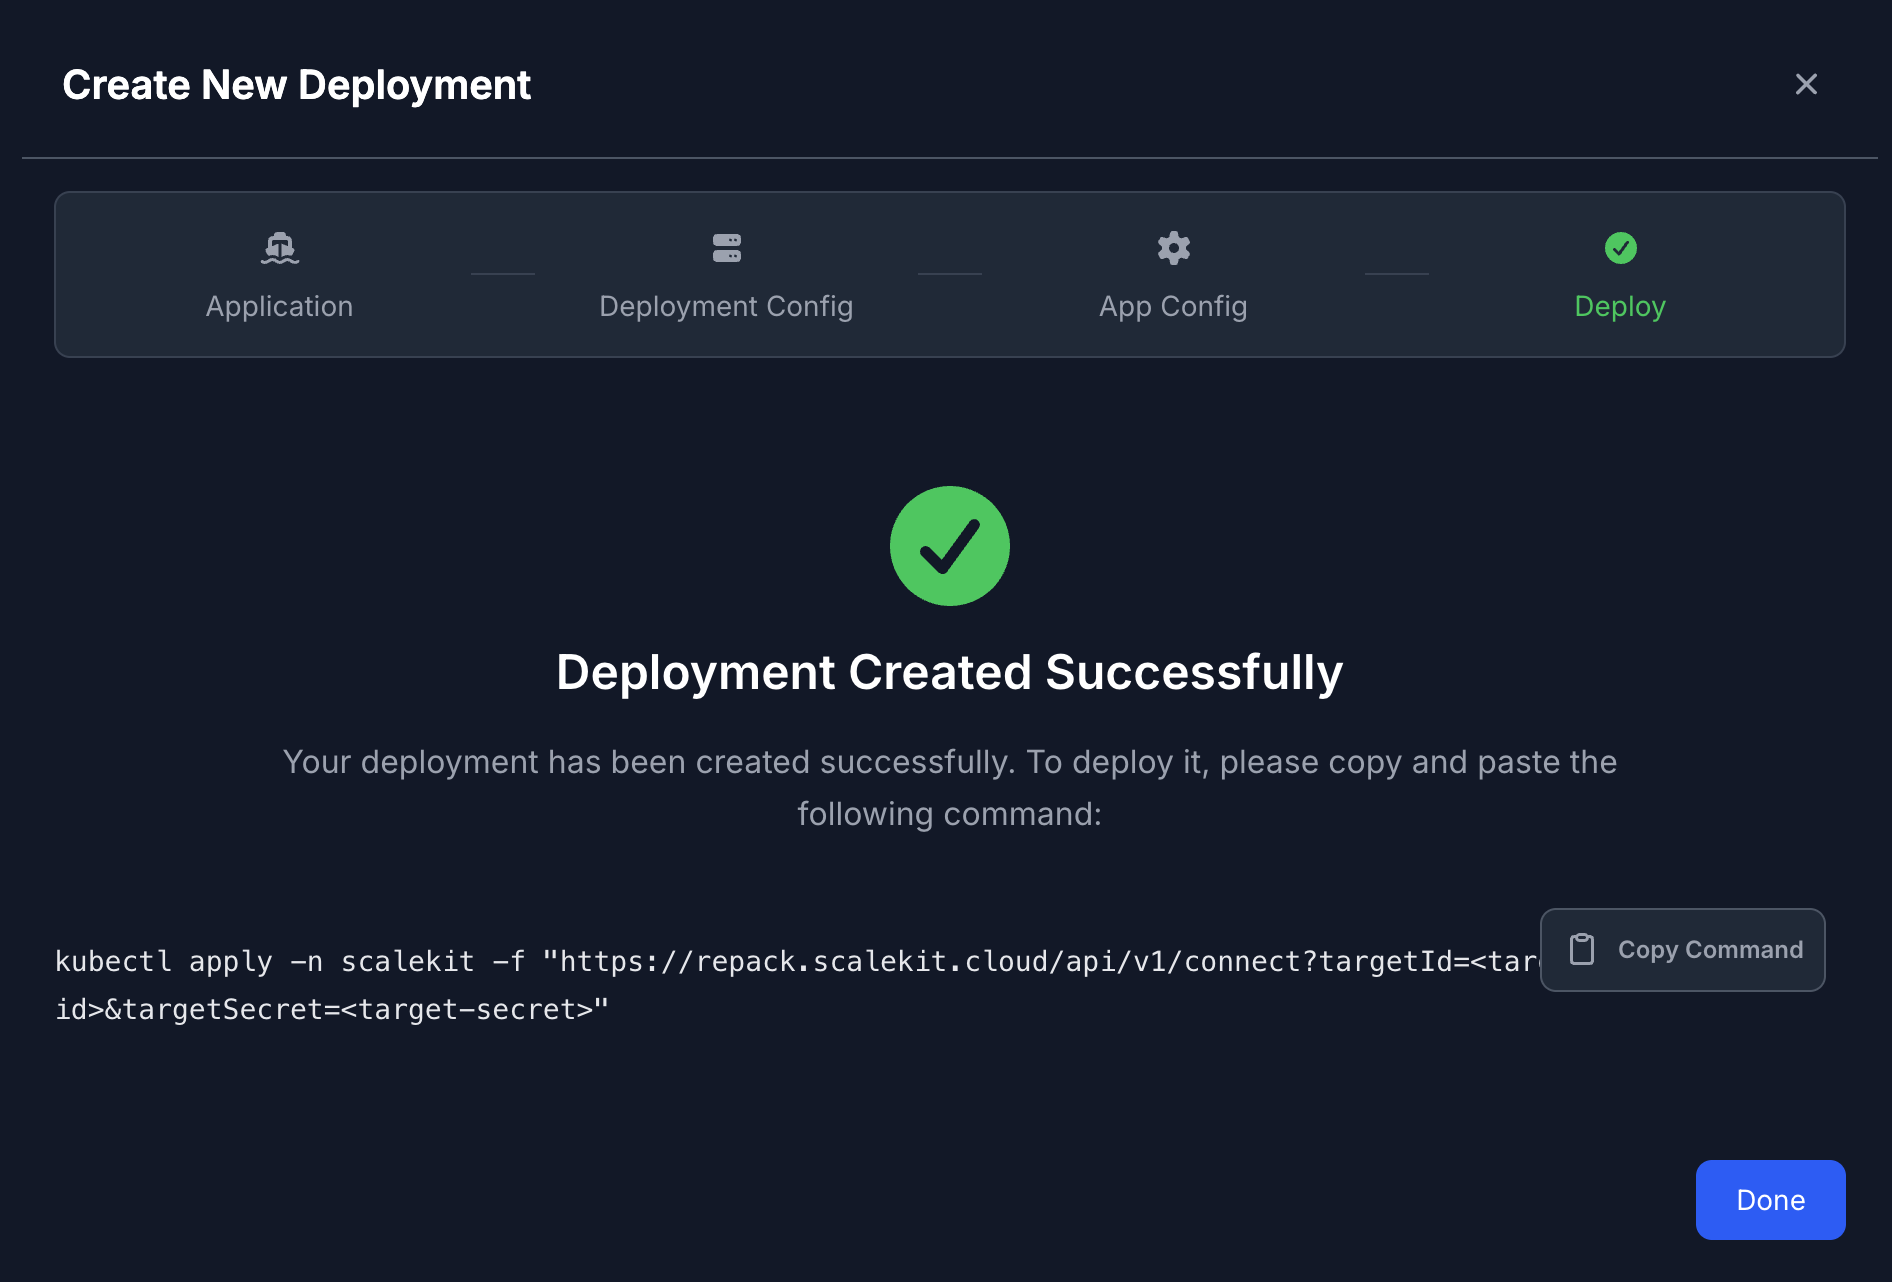Go to the Application step label

[x=279, y=306]
